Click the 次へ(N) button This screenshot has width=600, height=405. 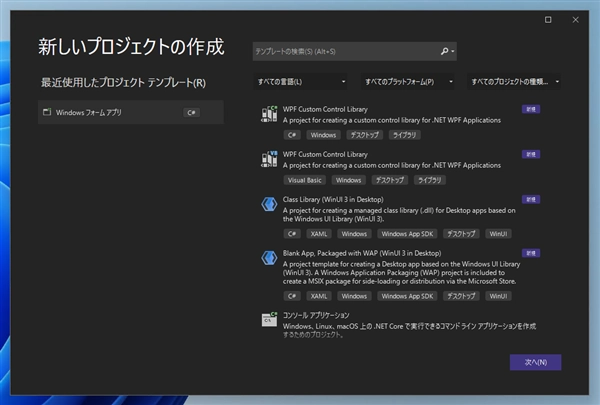pyautogui.click(x=535, y=362)
